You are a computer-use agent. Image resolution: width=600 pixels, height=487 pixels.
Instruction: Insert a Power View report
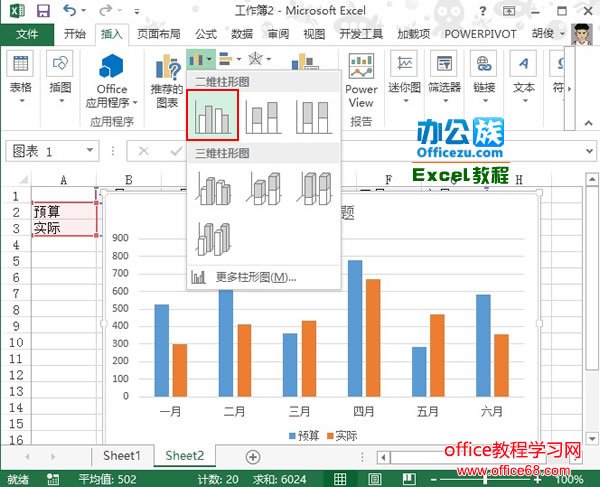pos(361,79)
